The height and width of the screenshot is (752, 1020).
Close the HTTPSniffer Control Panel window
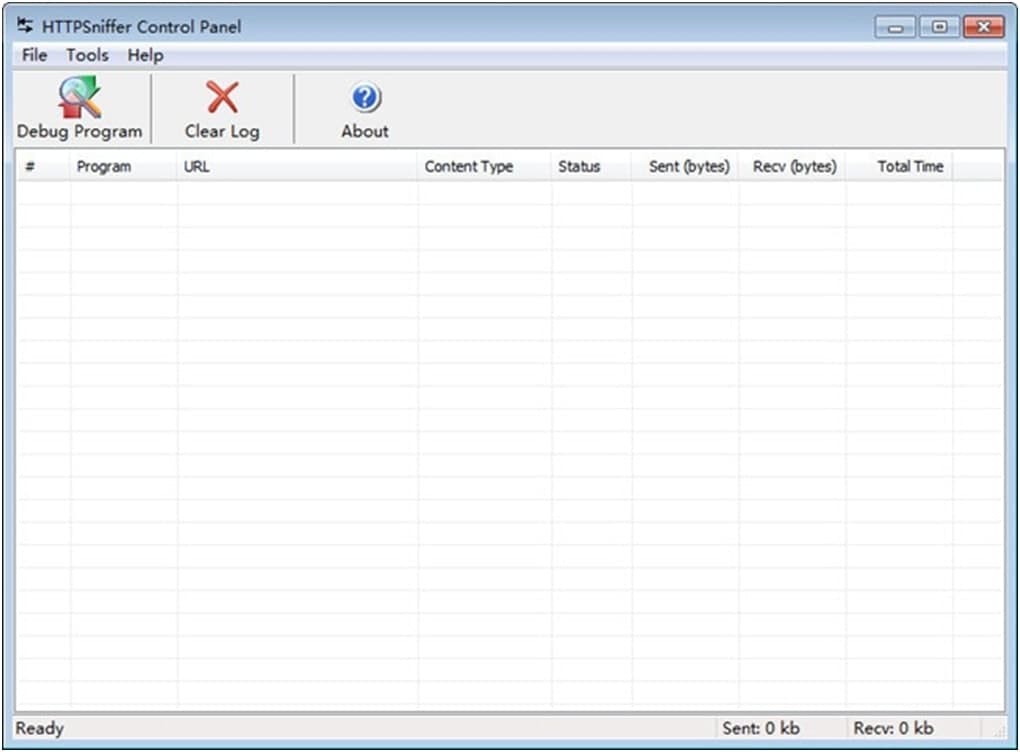tap(984, 27)
